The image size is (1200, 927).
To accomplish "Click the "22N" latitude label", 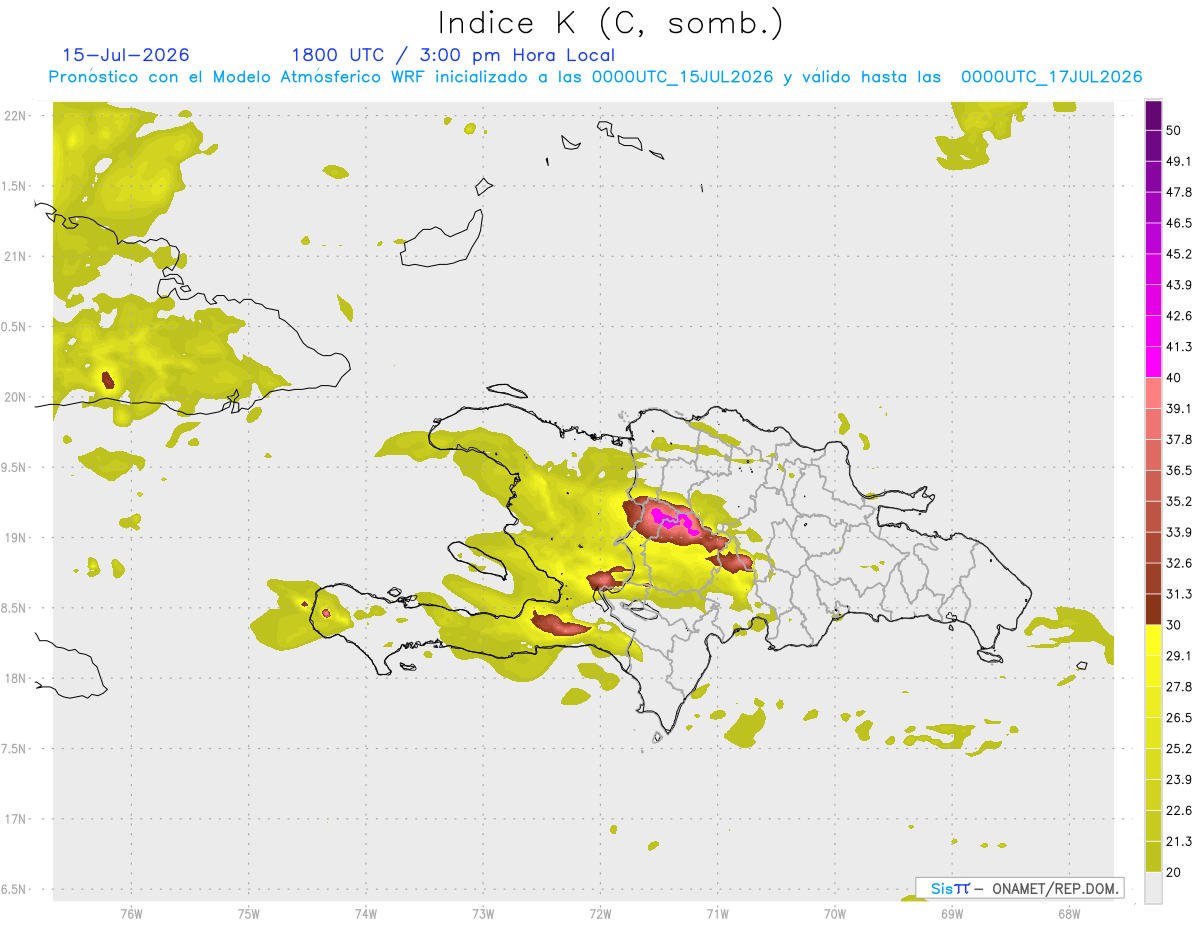I will pos(16,116).
